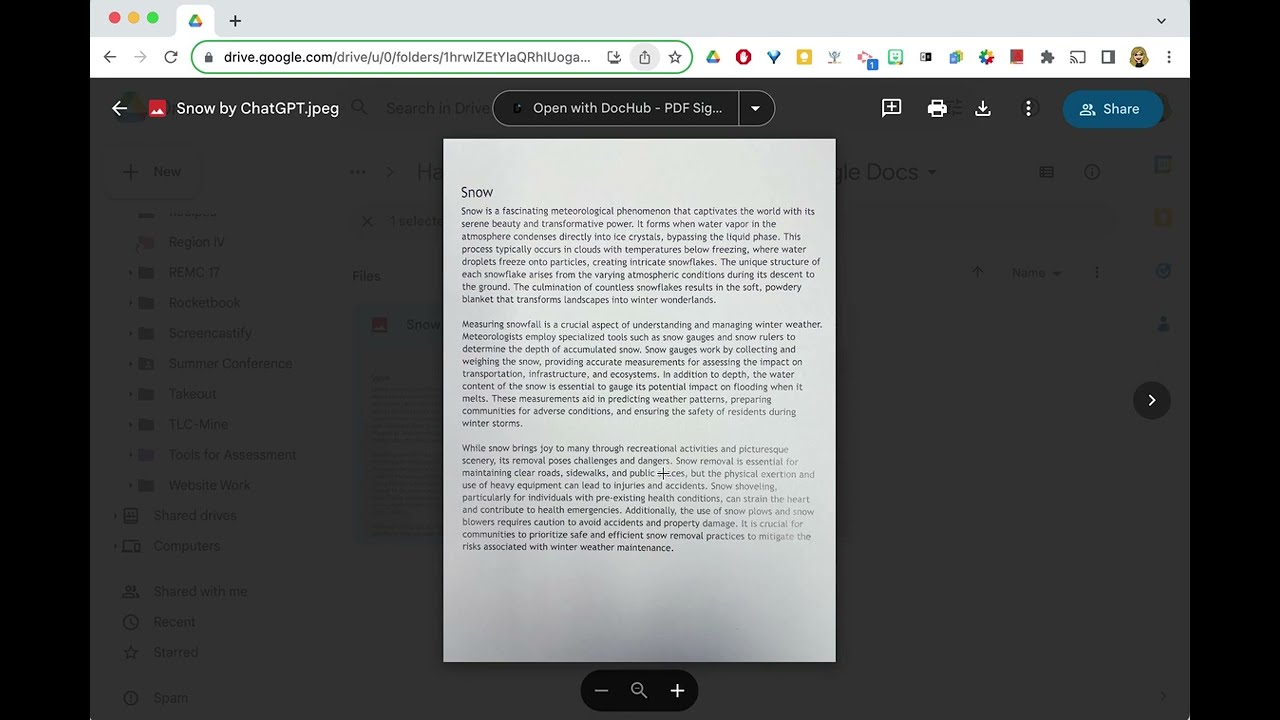Image resolution: width=1280 pixels, height=720 pixels.
Task: Share the Snow by ChatGPT.jpeg file
Action: point(1111,109)
